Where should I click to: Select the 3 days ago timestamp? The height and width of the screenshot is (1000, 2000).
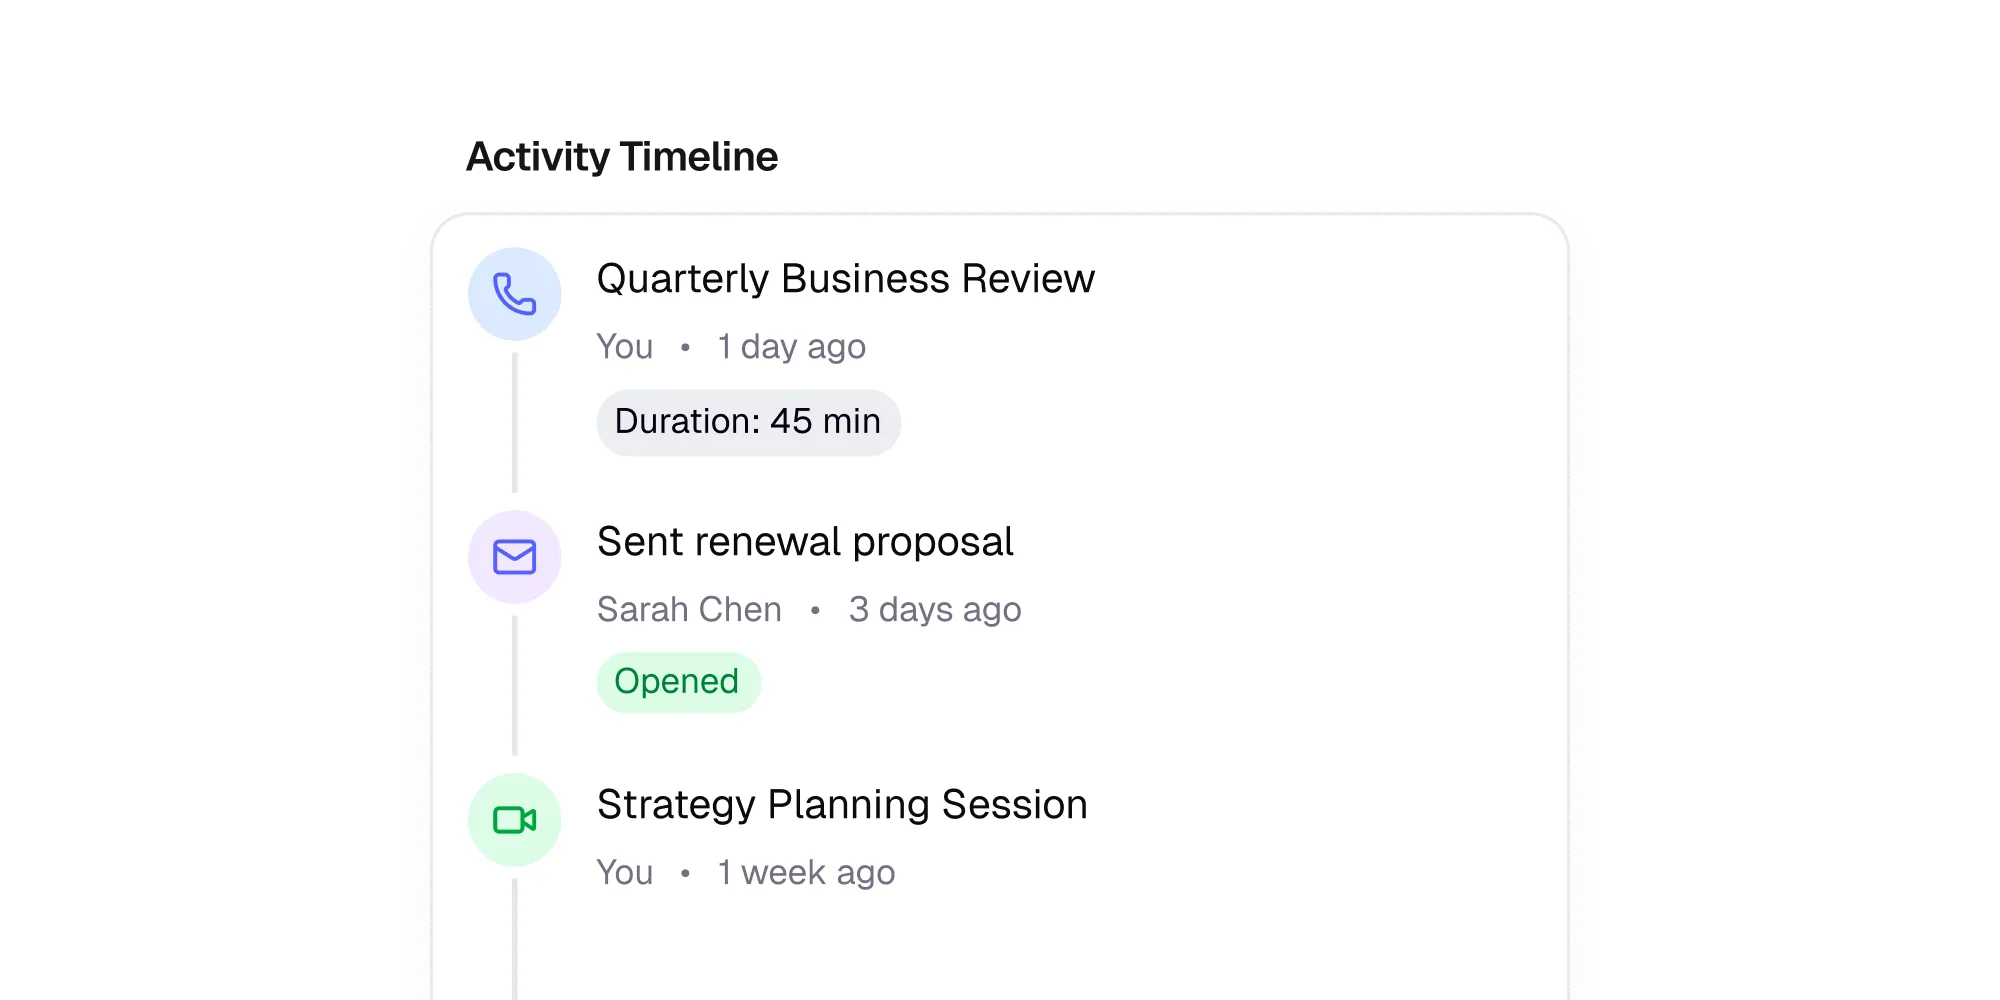point(934,609)
